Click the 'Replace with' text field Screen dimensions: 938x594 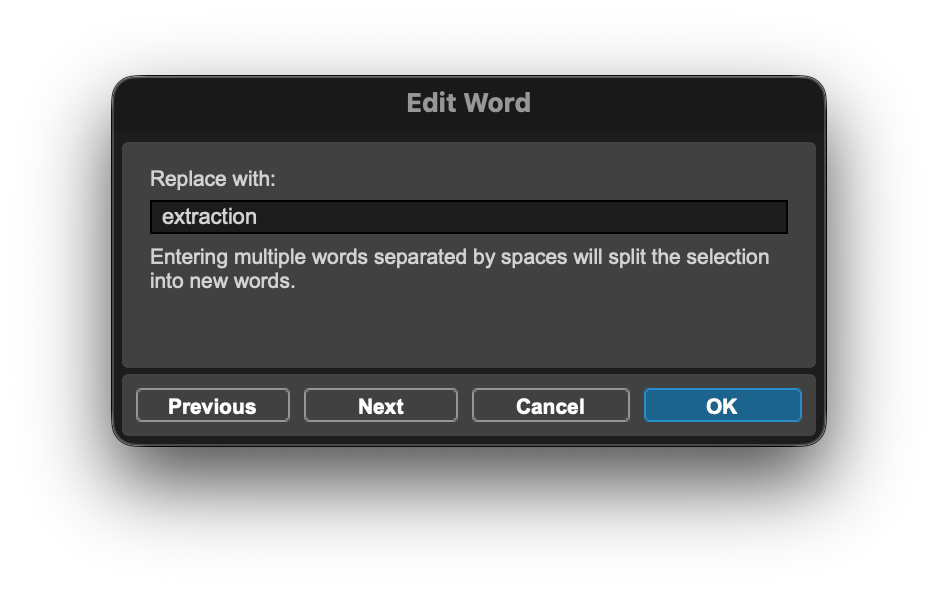point(468,217)
